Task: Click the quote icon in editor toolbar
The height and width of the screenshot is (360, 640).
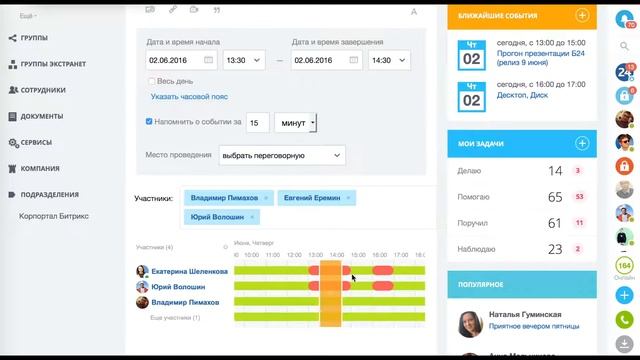Action: 217,10
